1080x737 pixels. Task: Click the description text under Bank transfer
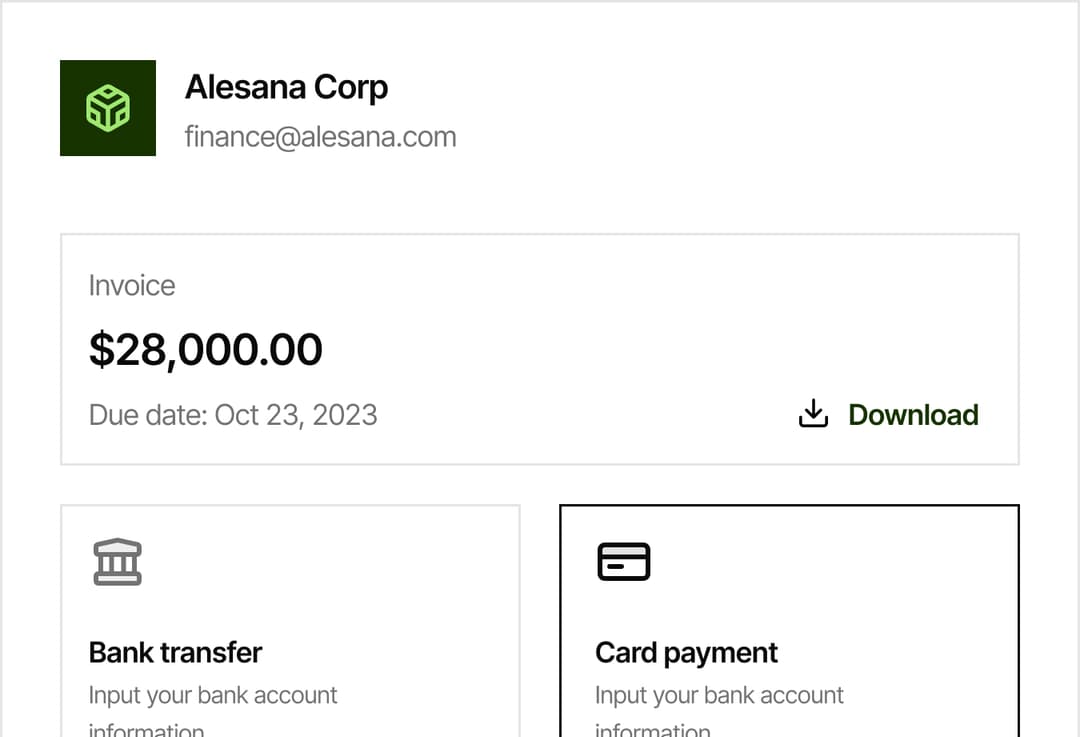pos(213,696)
